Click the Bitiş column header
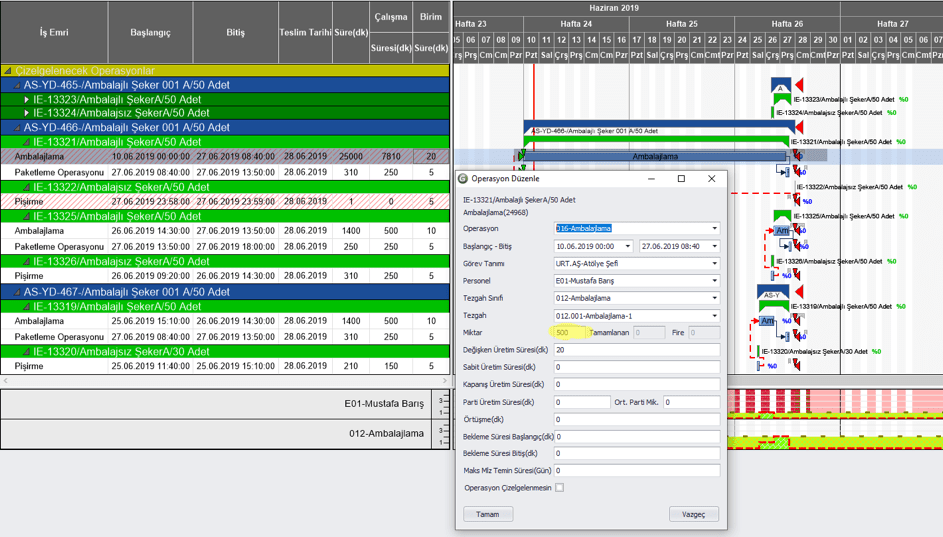Image resolution: width=943 pixels, height=537 pixels. [236, 32]
